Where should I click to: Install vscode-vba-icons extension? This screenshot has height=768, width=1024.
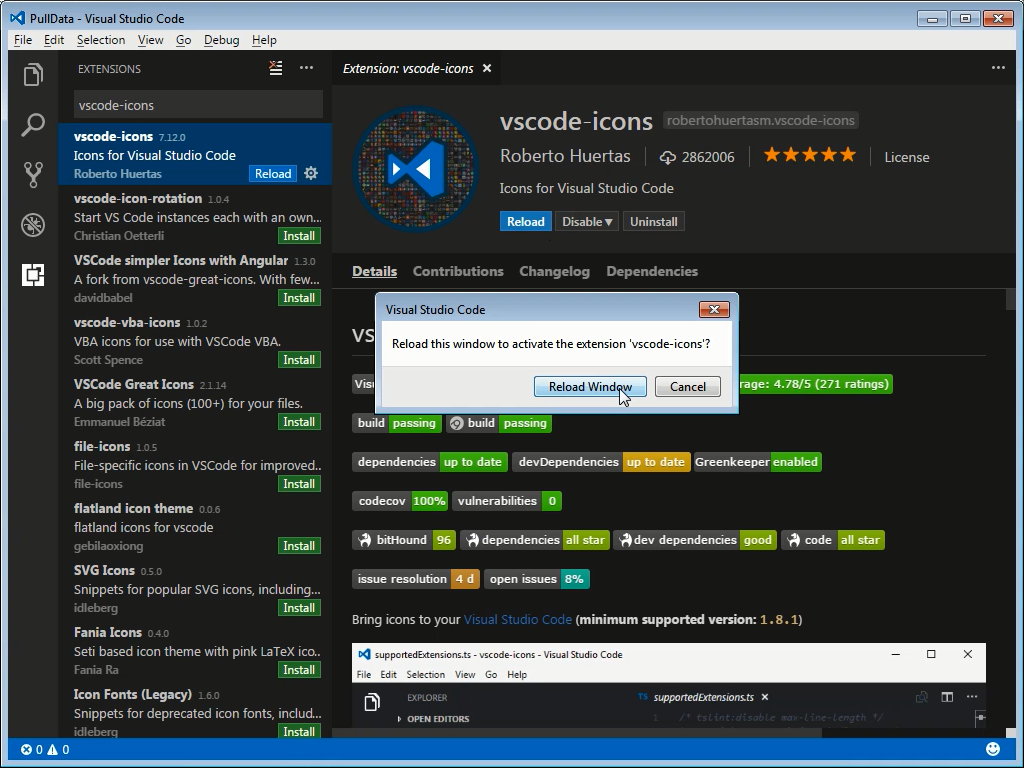(x=299, y=360)
